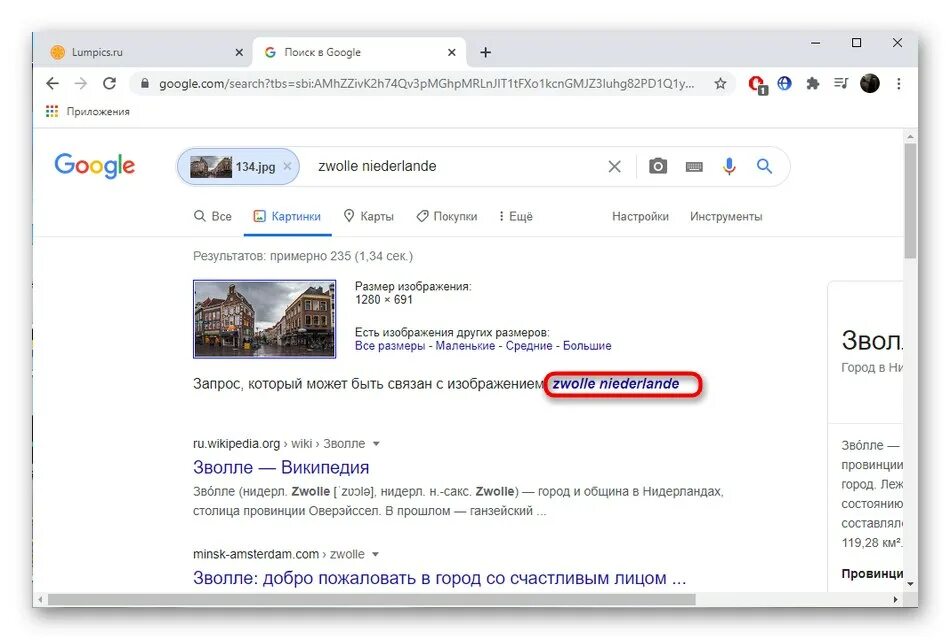This screenshot has height=640, width=950.
Task: Open the Приложения apps grid shortcut
Action: 87,112
